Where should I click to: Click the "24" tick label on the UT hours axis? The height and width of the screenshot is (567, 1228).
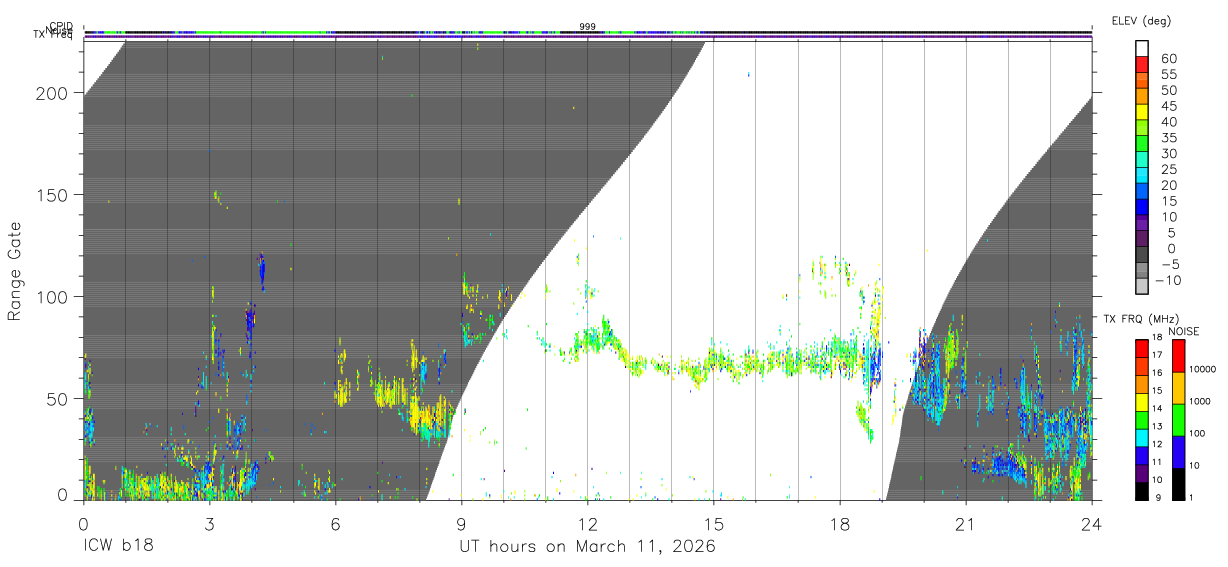click(1091, 523)
